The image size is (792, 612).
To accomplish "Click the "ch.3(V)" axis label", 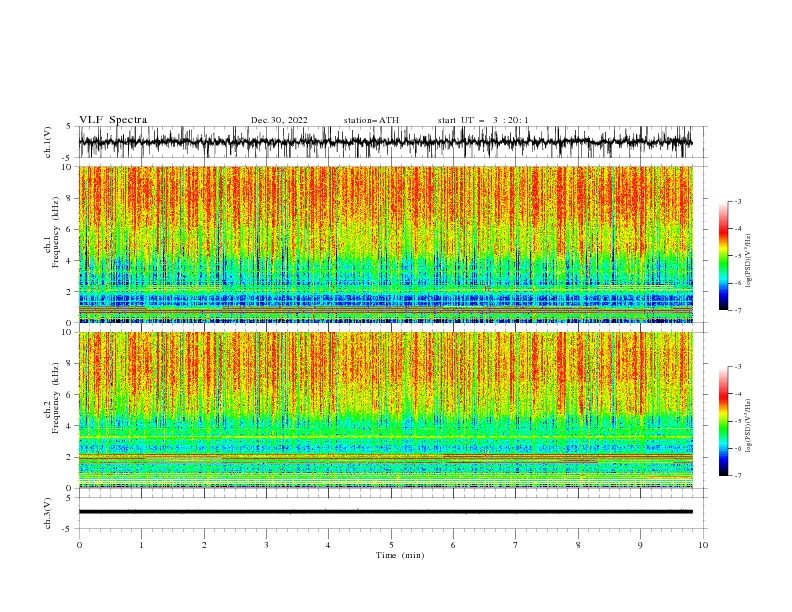I will coord(48,513).
